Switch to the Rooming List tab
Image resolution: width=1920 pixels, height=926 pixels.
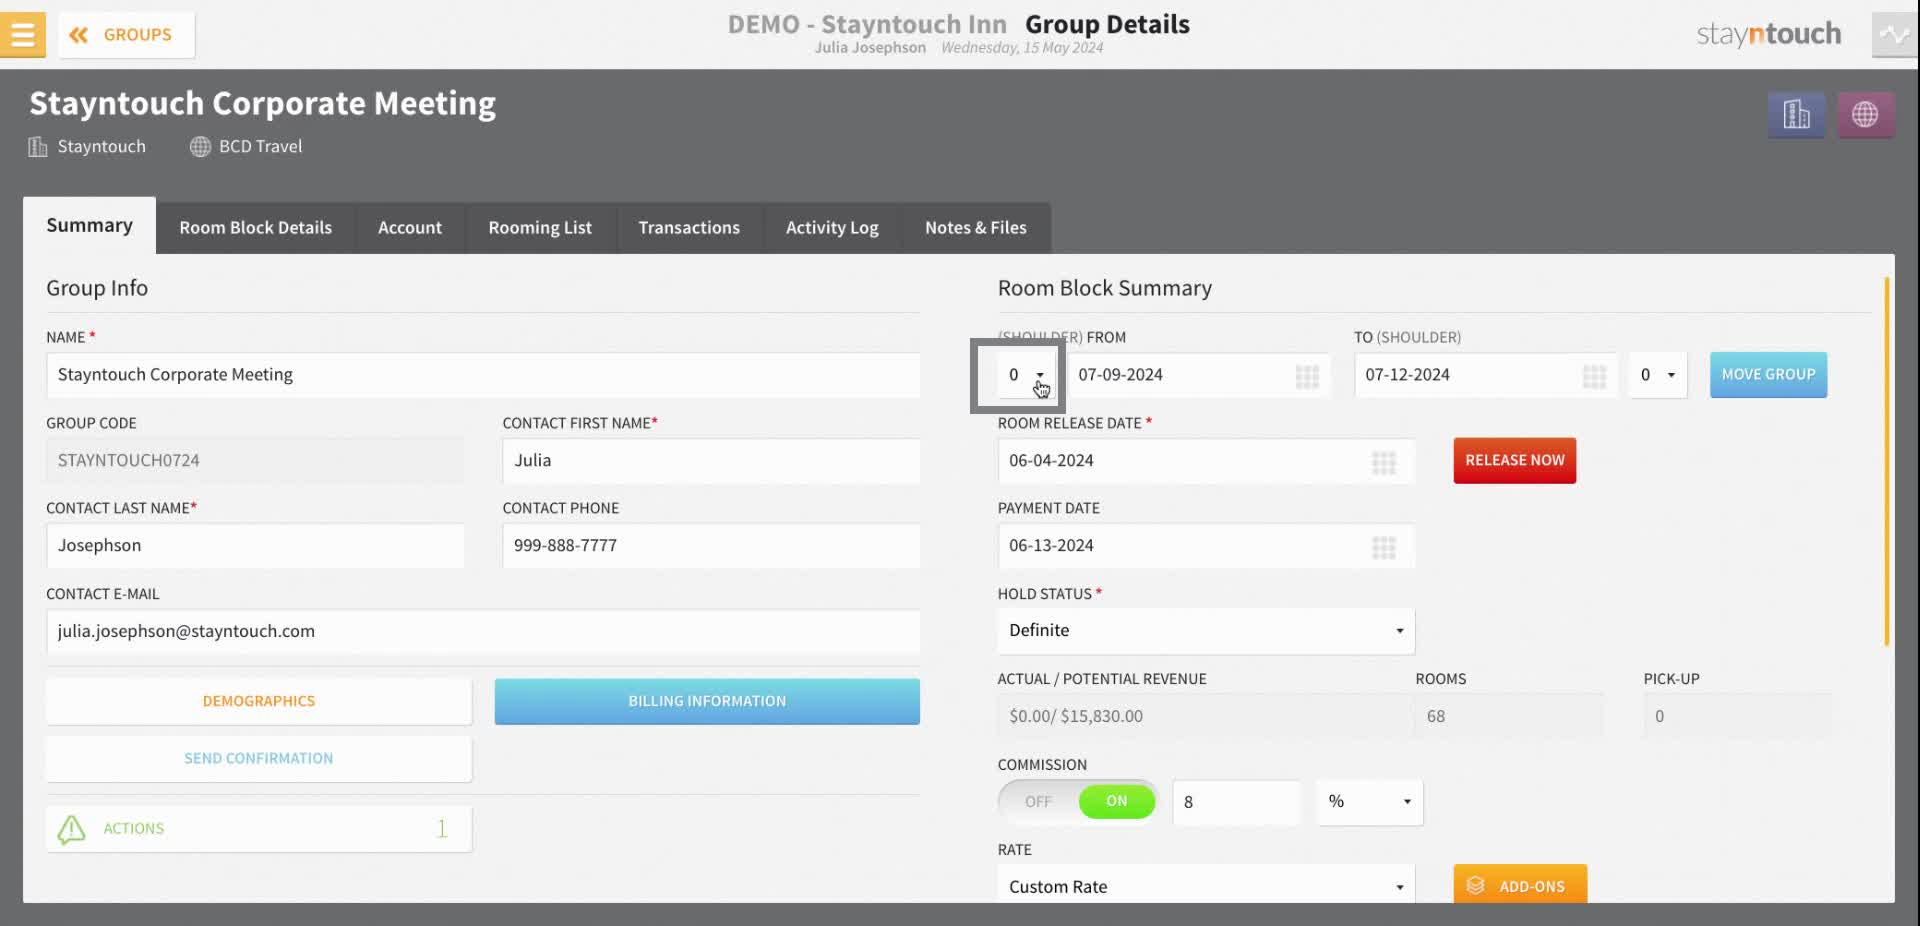coord(540,228)
